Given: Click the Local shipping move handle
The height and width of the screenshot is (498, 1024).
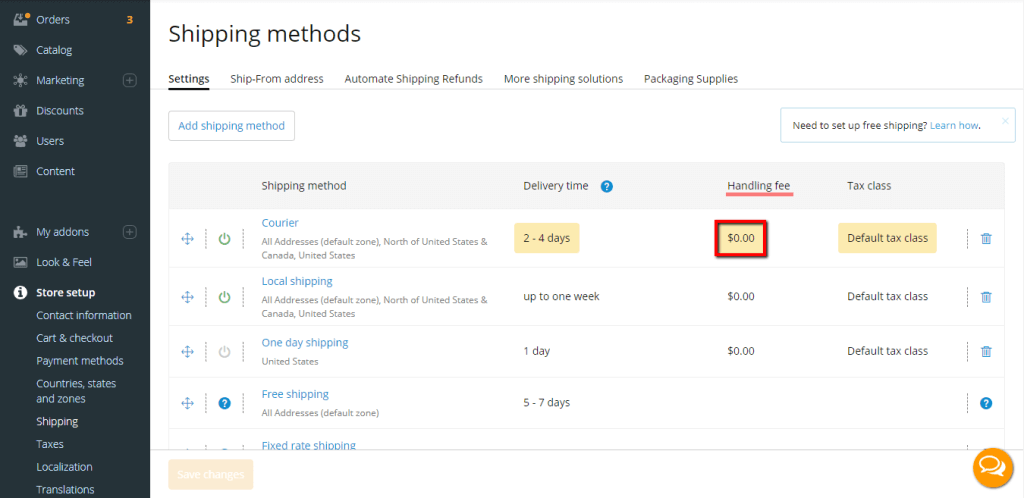Looking at the screenshot, I should [x=187, y=297].
